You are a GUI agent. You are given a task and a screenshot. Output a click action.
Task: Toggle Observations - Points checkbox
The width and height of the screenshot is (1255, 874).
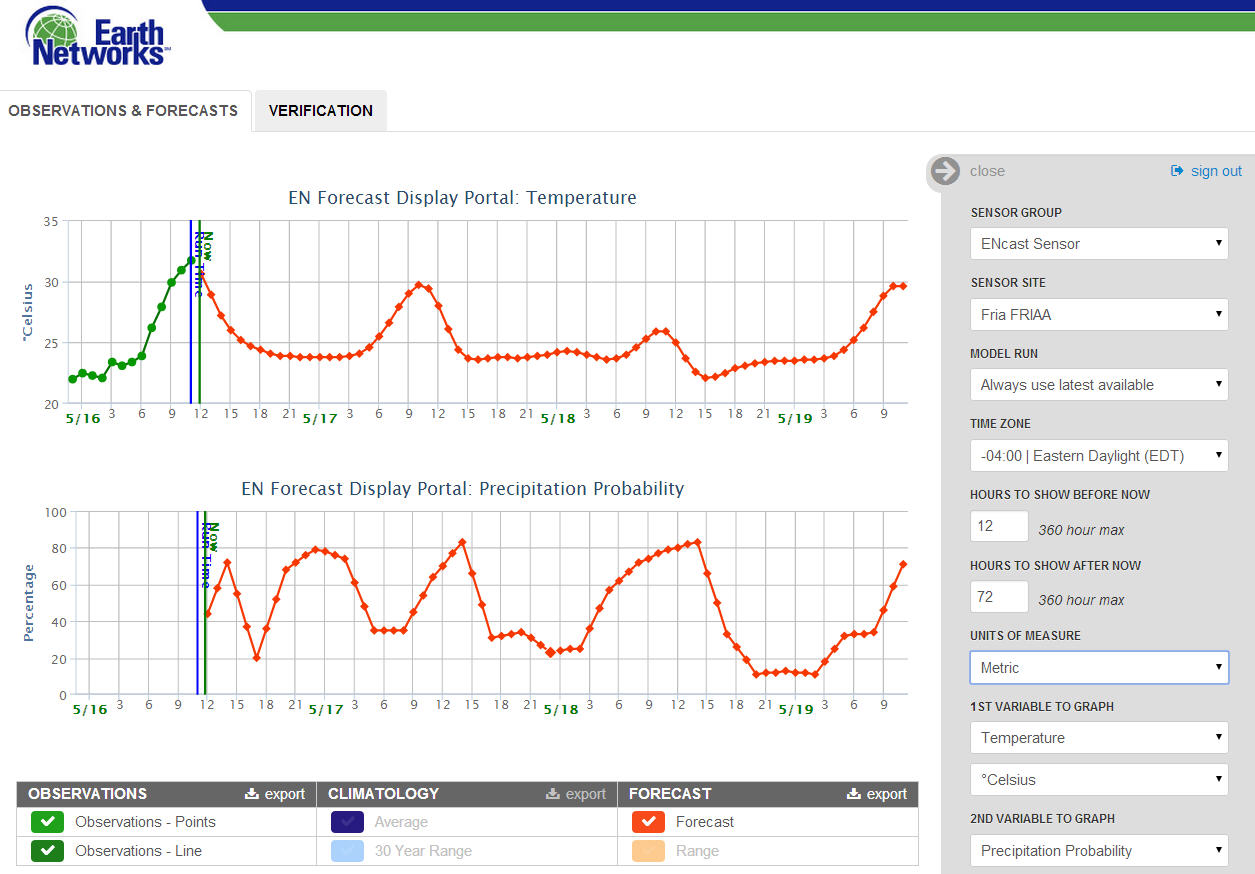47,822
